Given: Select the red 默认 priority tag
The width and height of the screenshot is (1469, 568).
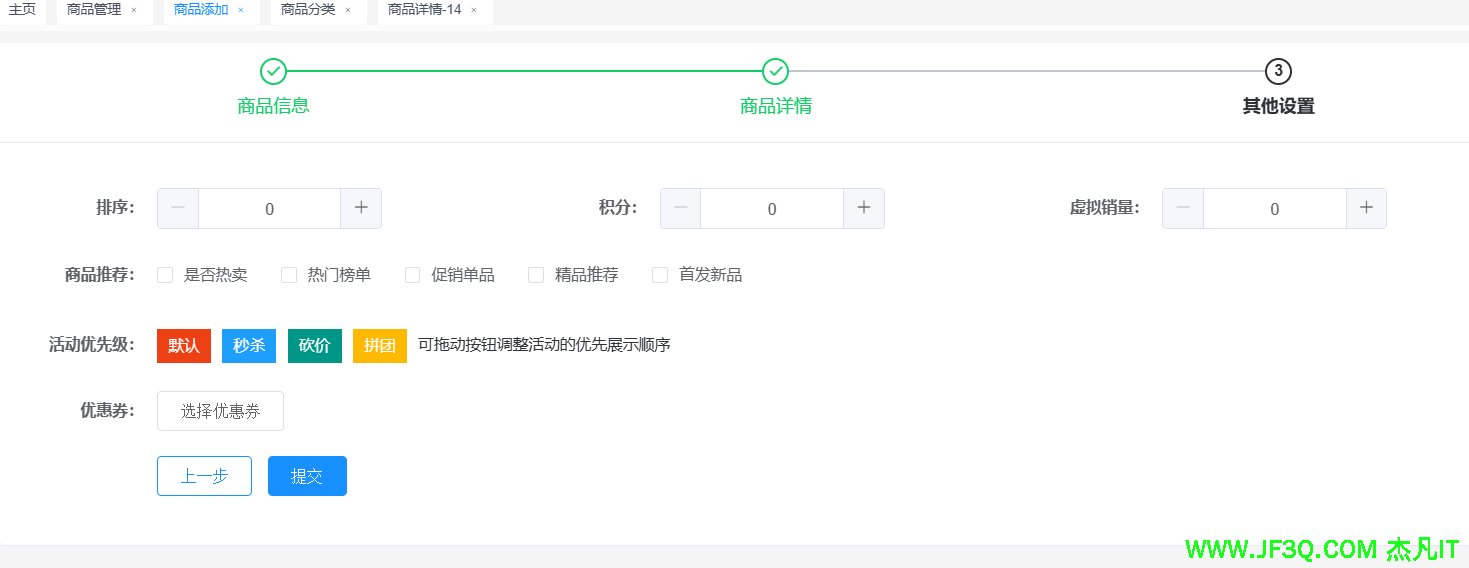Looking at the screenshot, I should [x=184, y=345].
